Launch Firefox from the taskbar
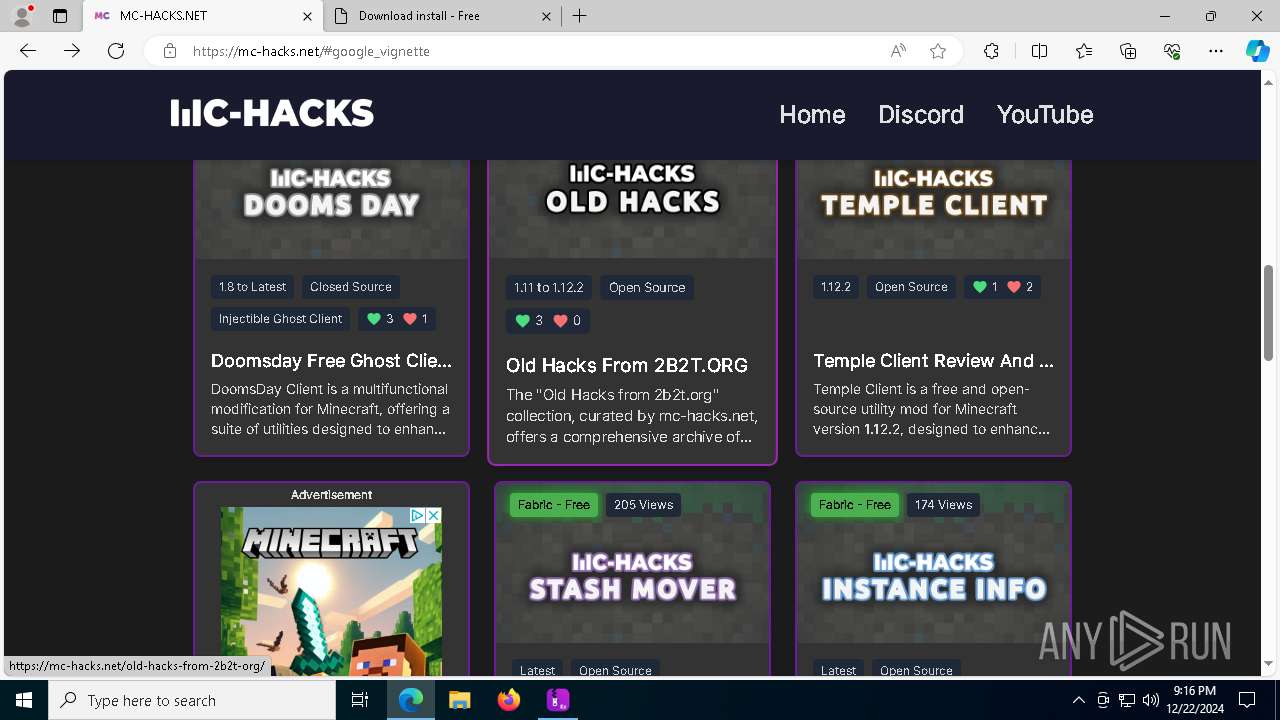 tap(509, 700)
